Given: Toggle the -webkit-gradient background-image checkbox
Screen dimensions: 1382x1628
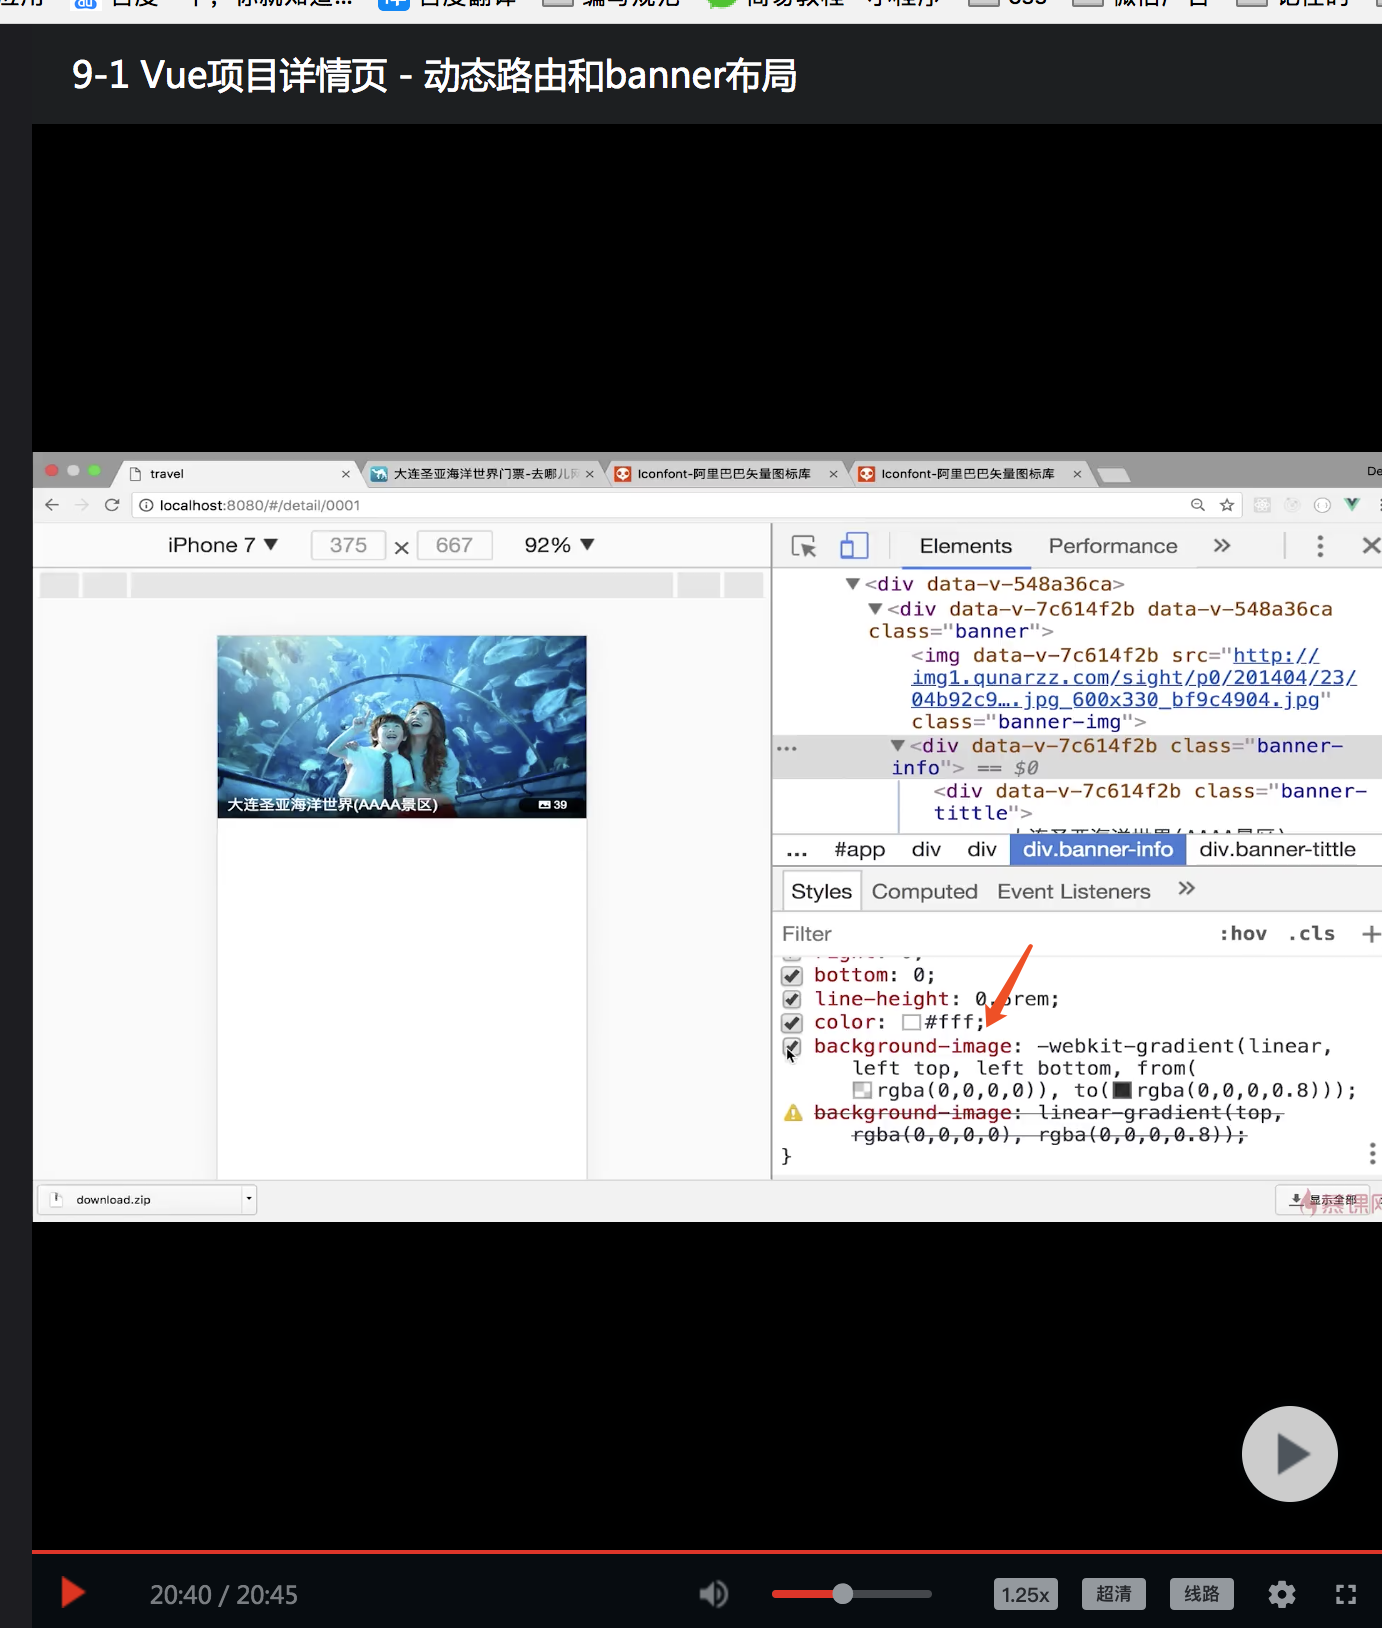Looking at the screenshot, I should pos(792,1047).
